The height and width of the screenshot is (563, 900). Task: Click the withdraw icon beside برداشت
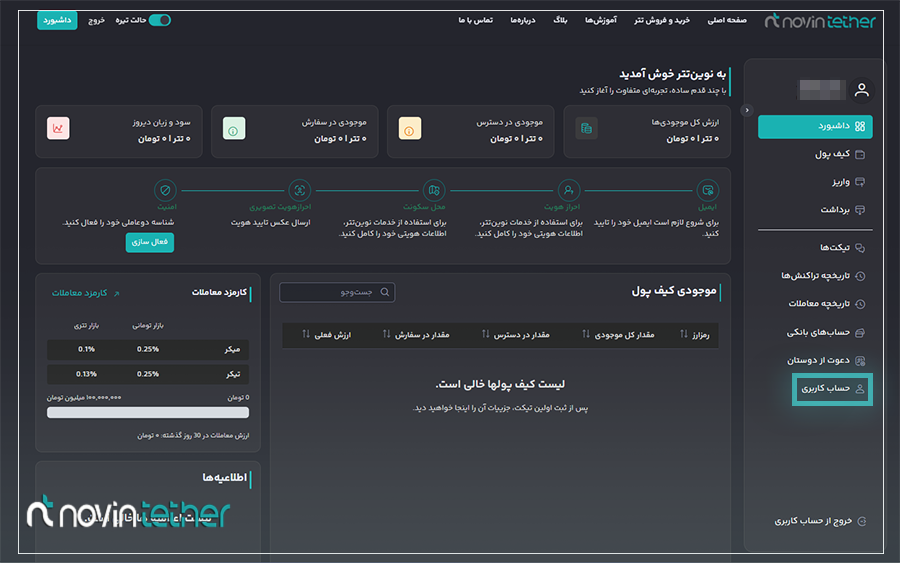(860, 209)
